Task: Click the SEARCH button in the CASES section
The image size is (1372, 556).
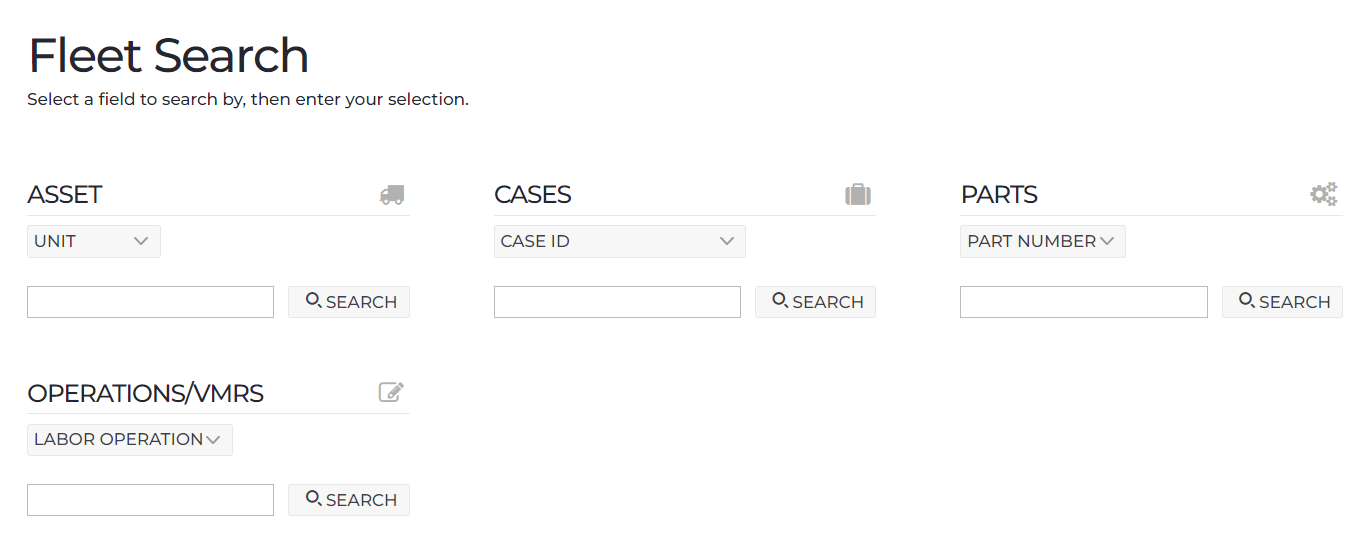Action: pyautogui.click(x=815, y=302)
